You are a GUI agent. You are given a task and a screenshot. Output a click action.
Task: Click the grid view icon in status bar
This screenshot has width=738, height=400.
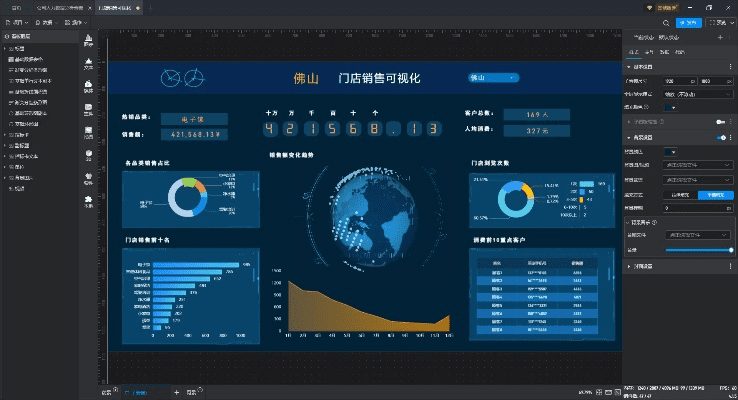tap(599, 392)
